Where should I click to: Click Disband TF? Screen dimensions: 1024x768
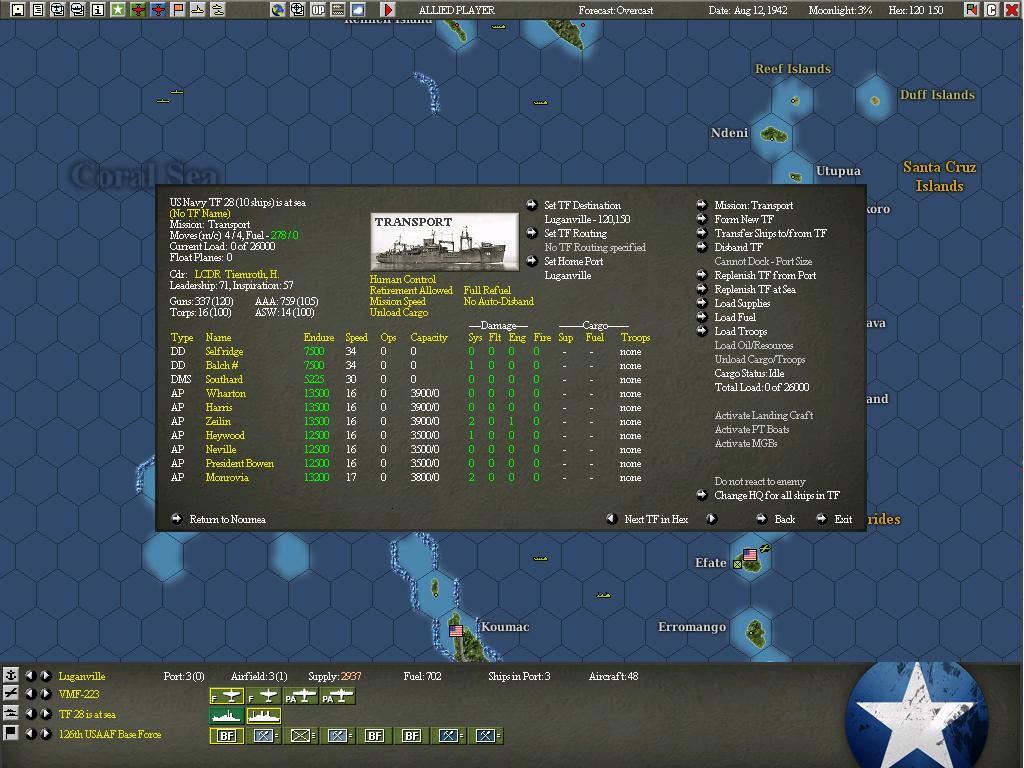pos(739,248)
